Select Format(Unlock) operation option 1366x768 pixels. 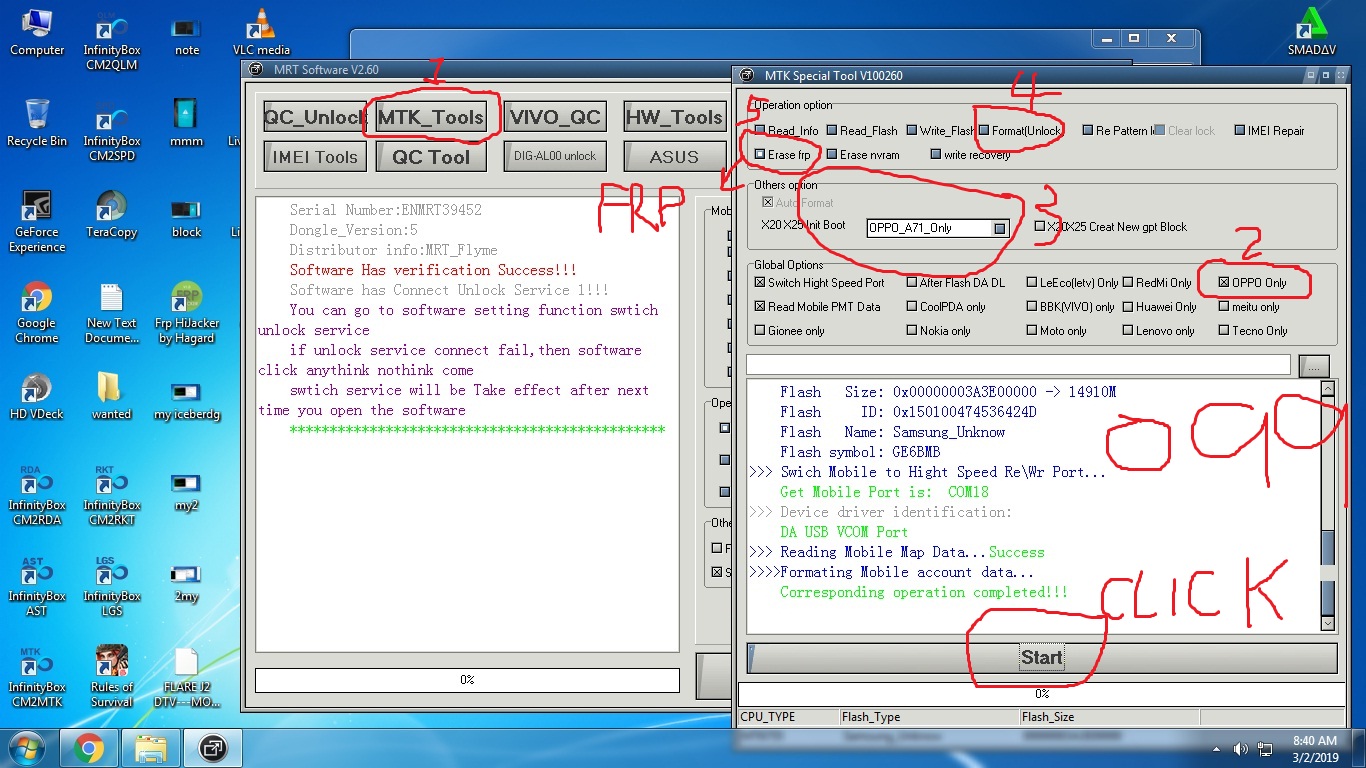coord(1021,131)
